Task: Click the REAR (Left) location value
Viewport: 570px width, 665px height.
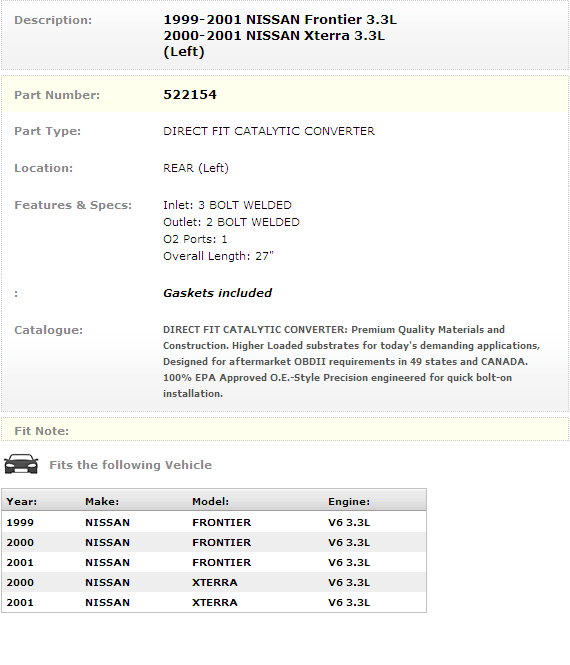Action: (196, 168)
